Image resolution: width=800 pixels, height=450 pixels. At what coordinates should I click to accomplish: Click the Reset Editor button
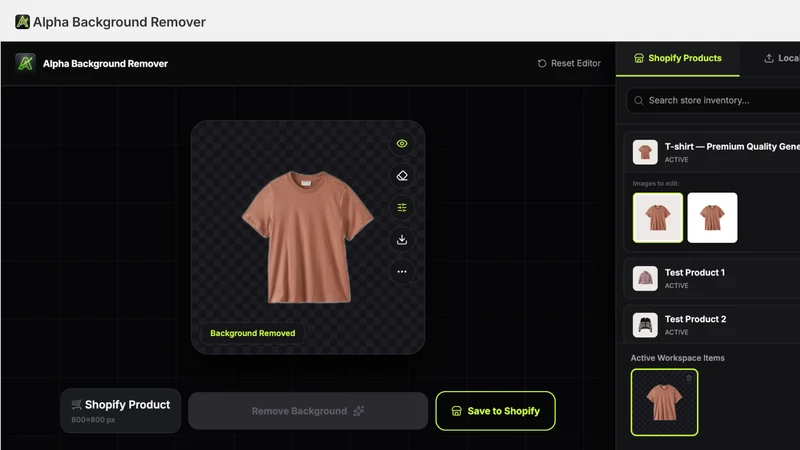pyautogui.click(x=569, y=63)
